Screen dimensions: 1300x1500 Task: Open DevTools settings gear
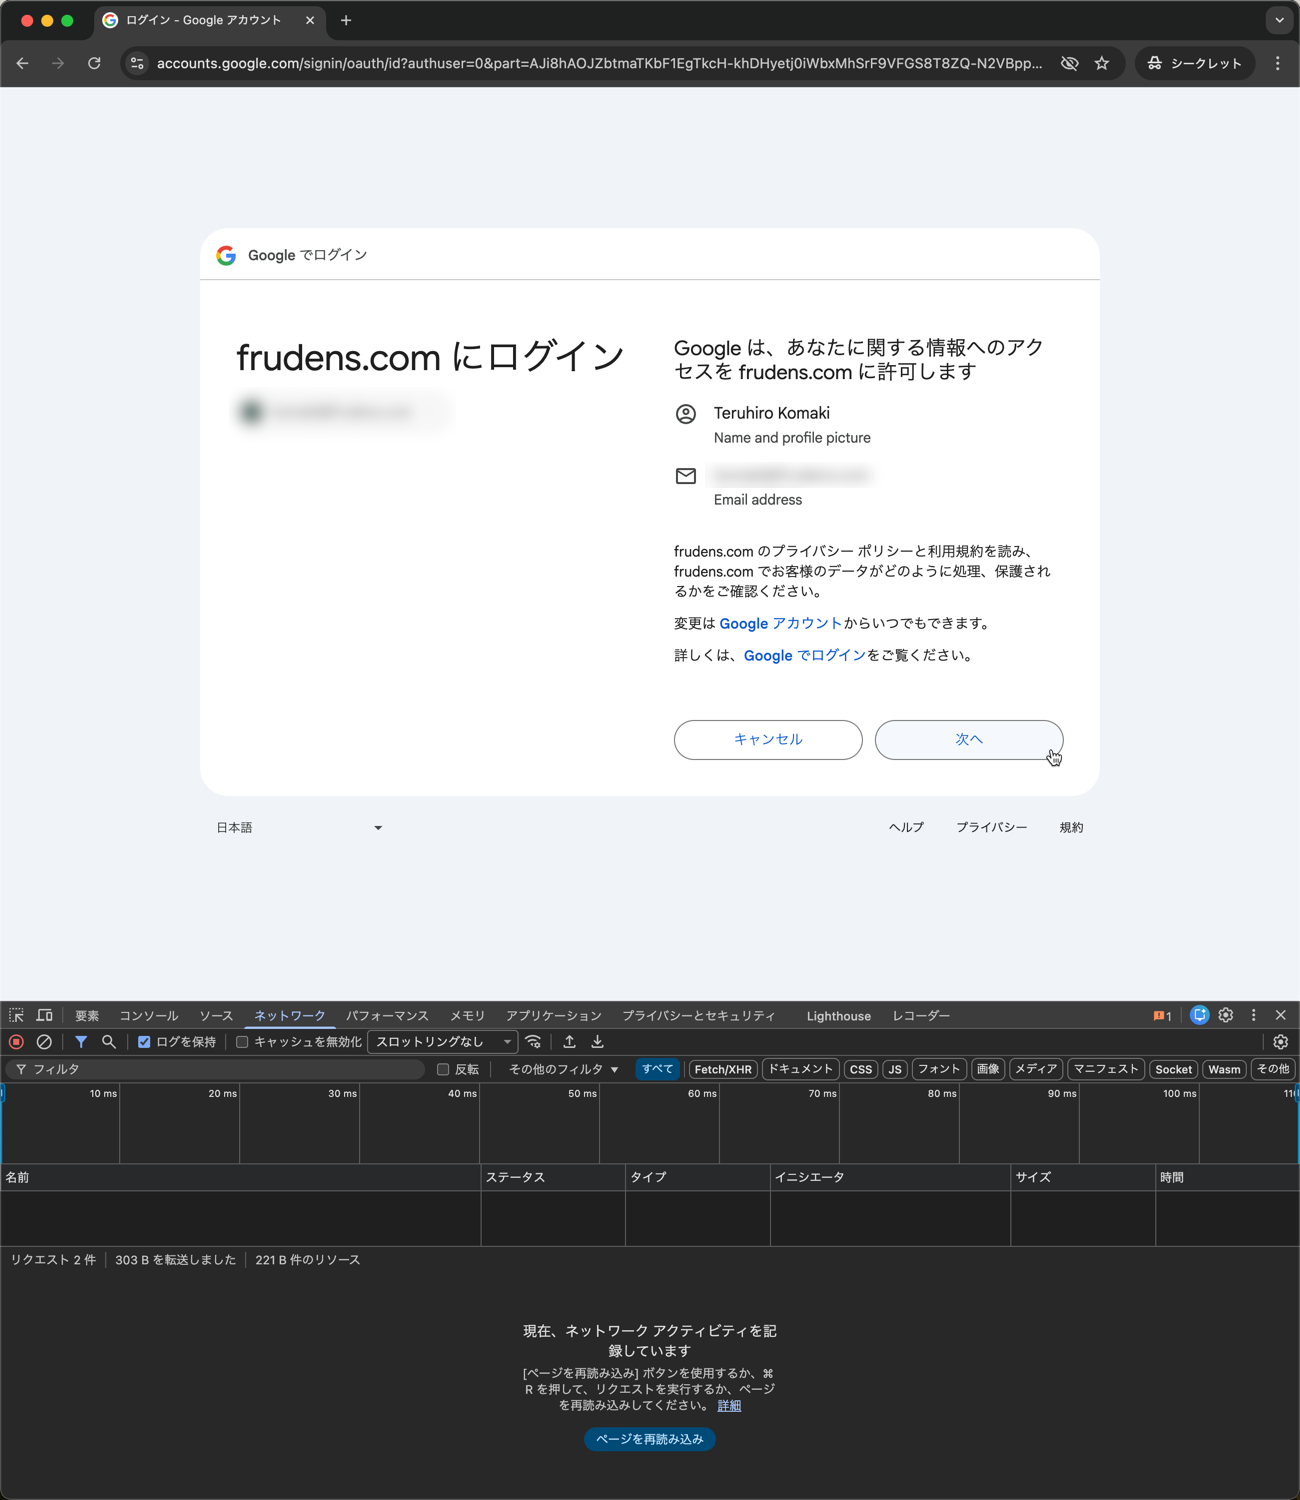tap(1226, 1015)
